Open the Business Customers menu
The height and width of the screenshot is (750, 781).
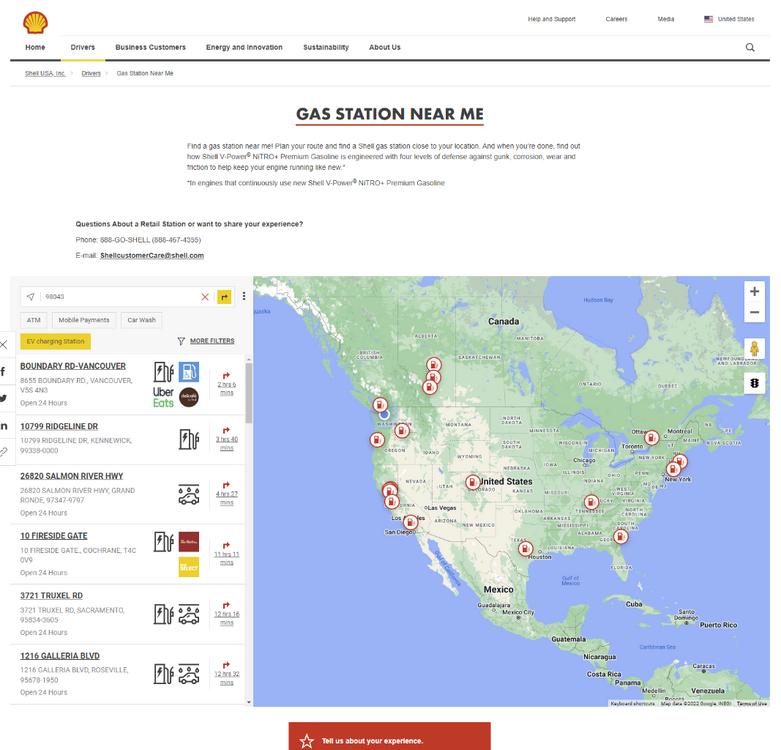150,47
